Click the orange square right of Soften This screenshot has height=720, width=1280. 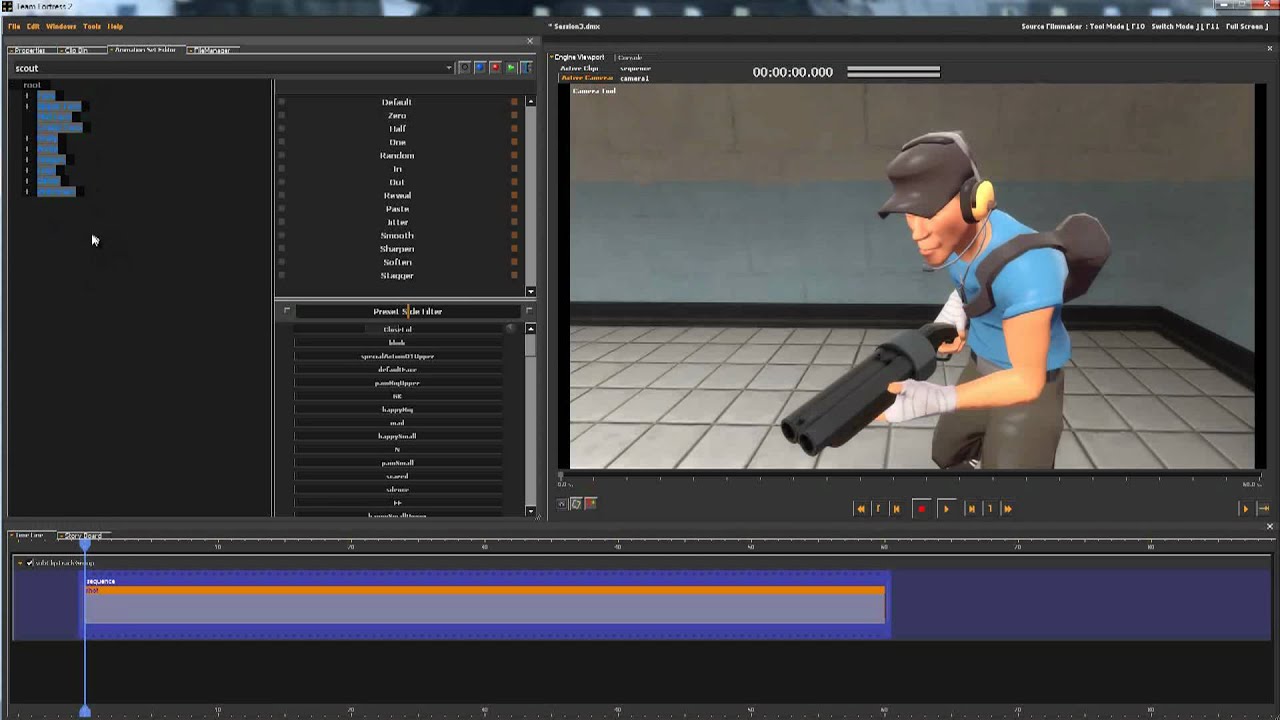(x=515, y=262)
